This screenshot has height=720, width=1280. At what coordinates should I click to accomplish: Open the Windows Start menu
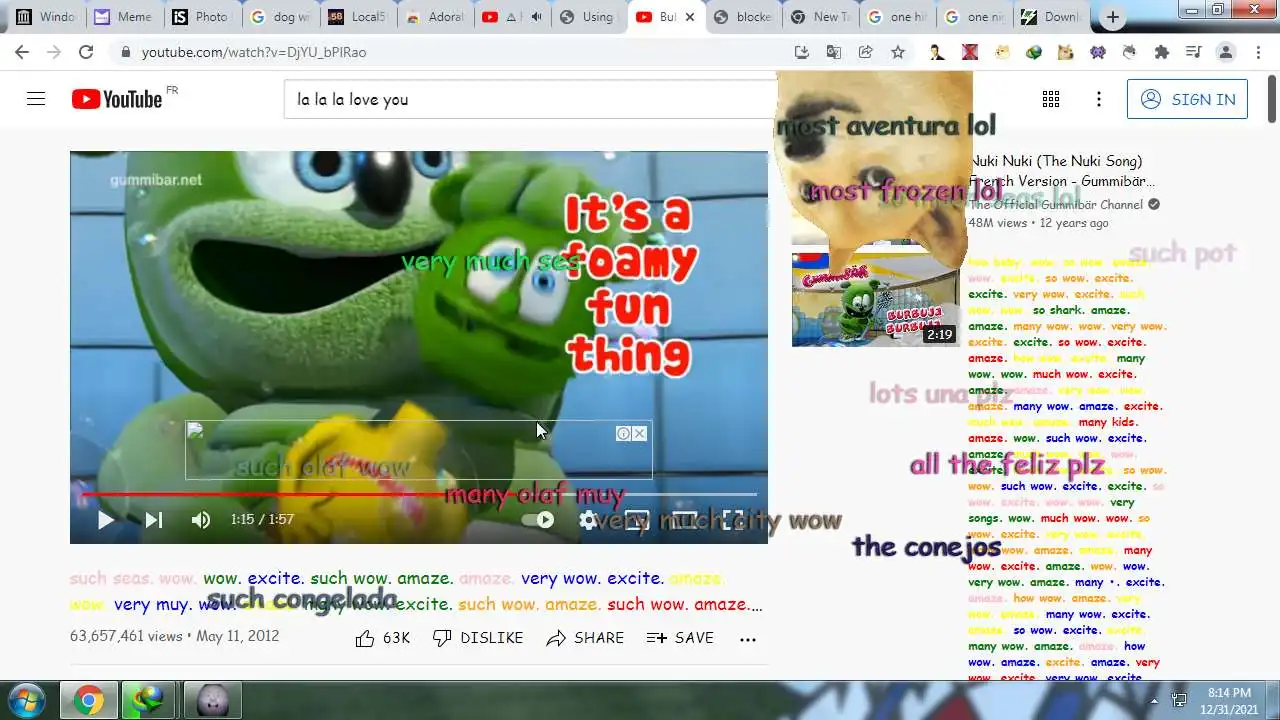coord(26,700)
